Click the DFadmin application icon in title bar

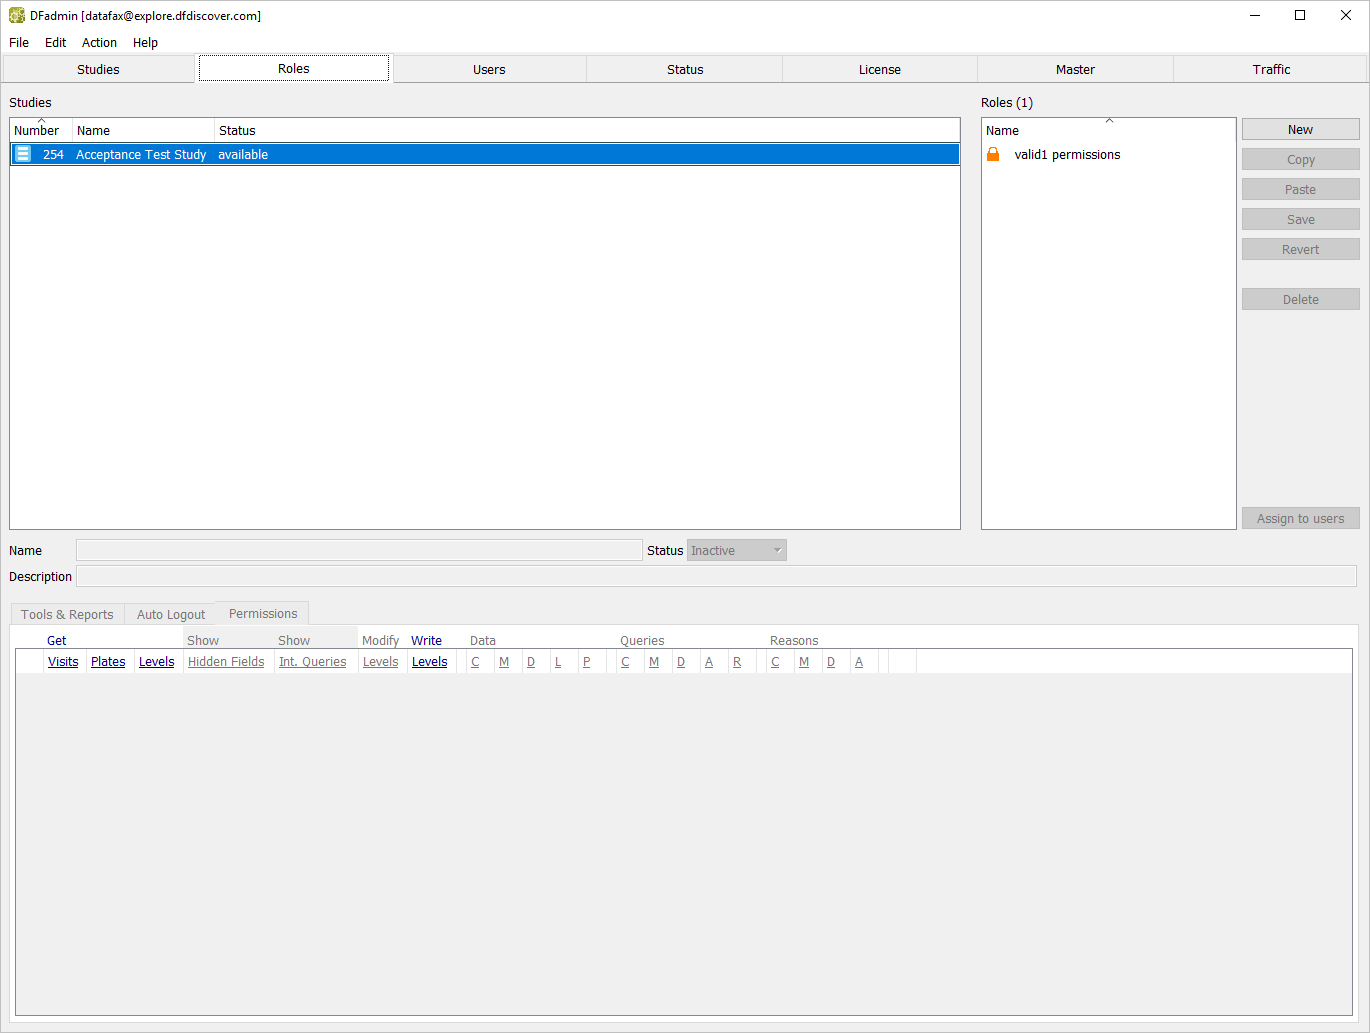[x=17, y=16]
